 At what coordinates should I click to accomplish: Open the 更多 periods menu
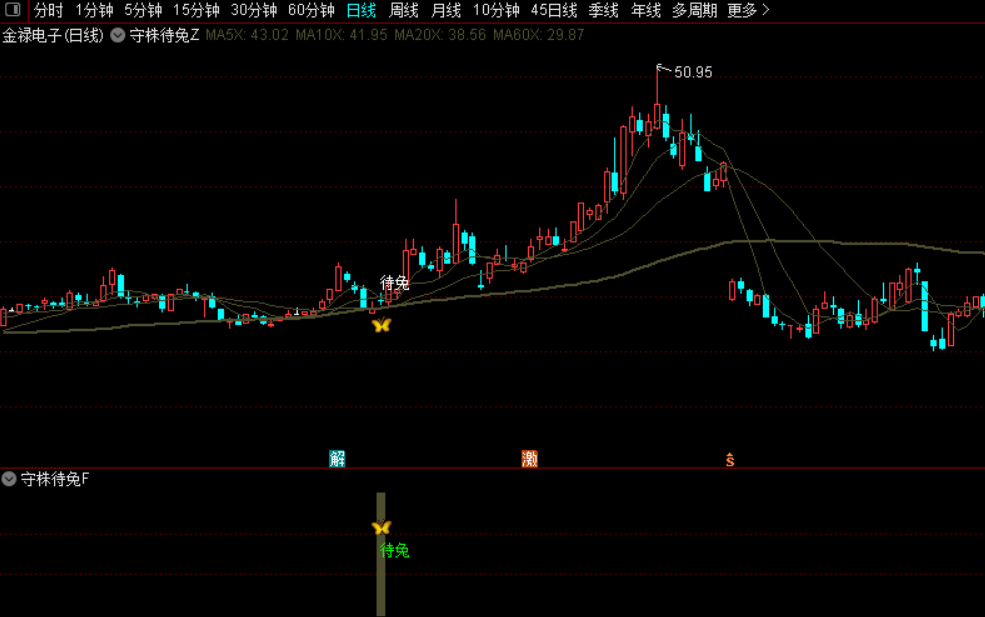pos(748,10)
